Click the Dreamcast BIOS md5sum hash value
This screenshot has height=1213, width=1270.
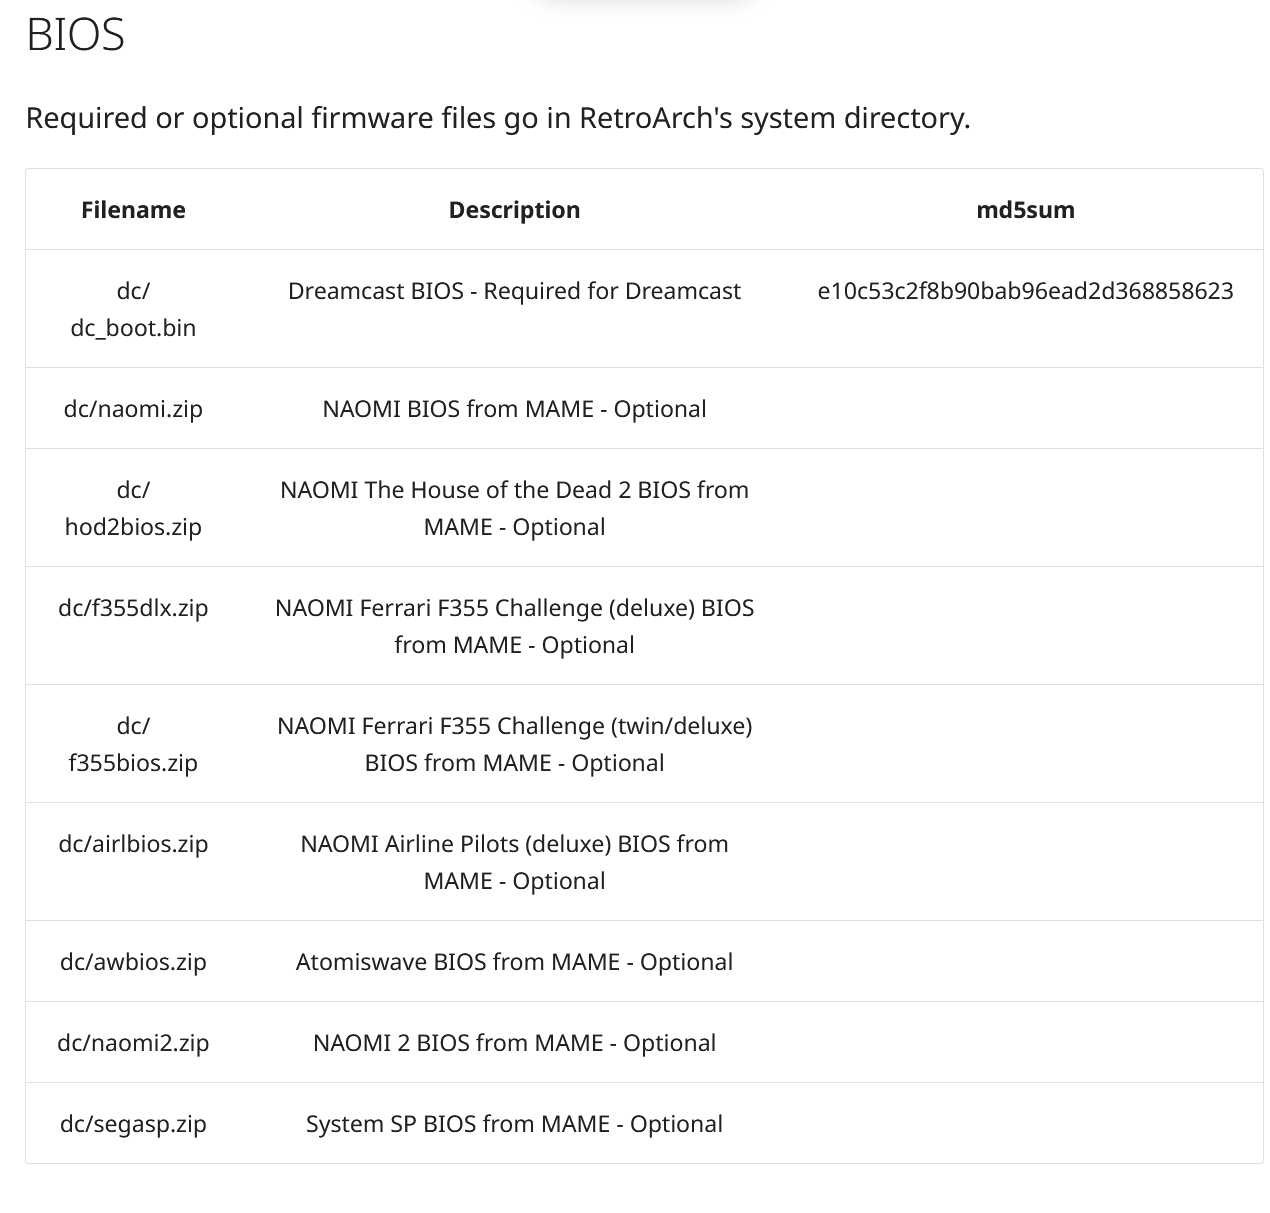tap(1025, 291)
